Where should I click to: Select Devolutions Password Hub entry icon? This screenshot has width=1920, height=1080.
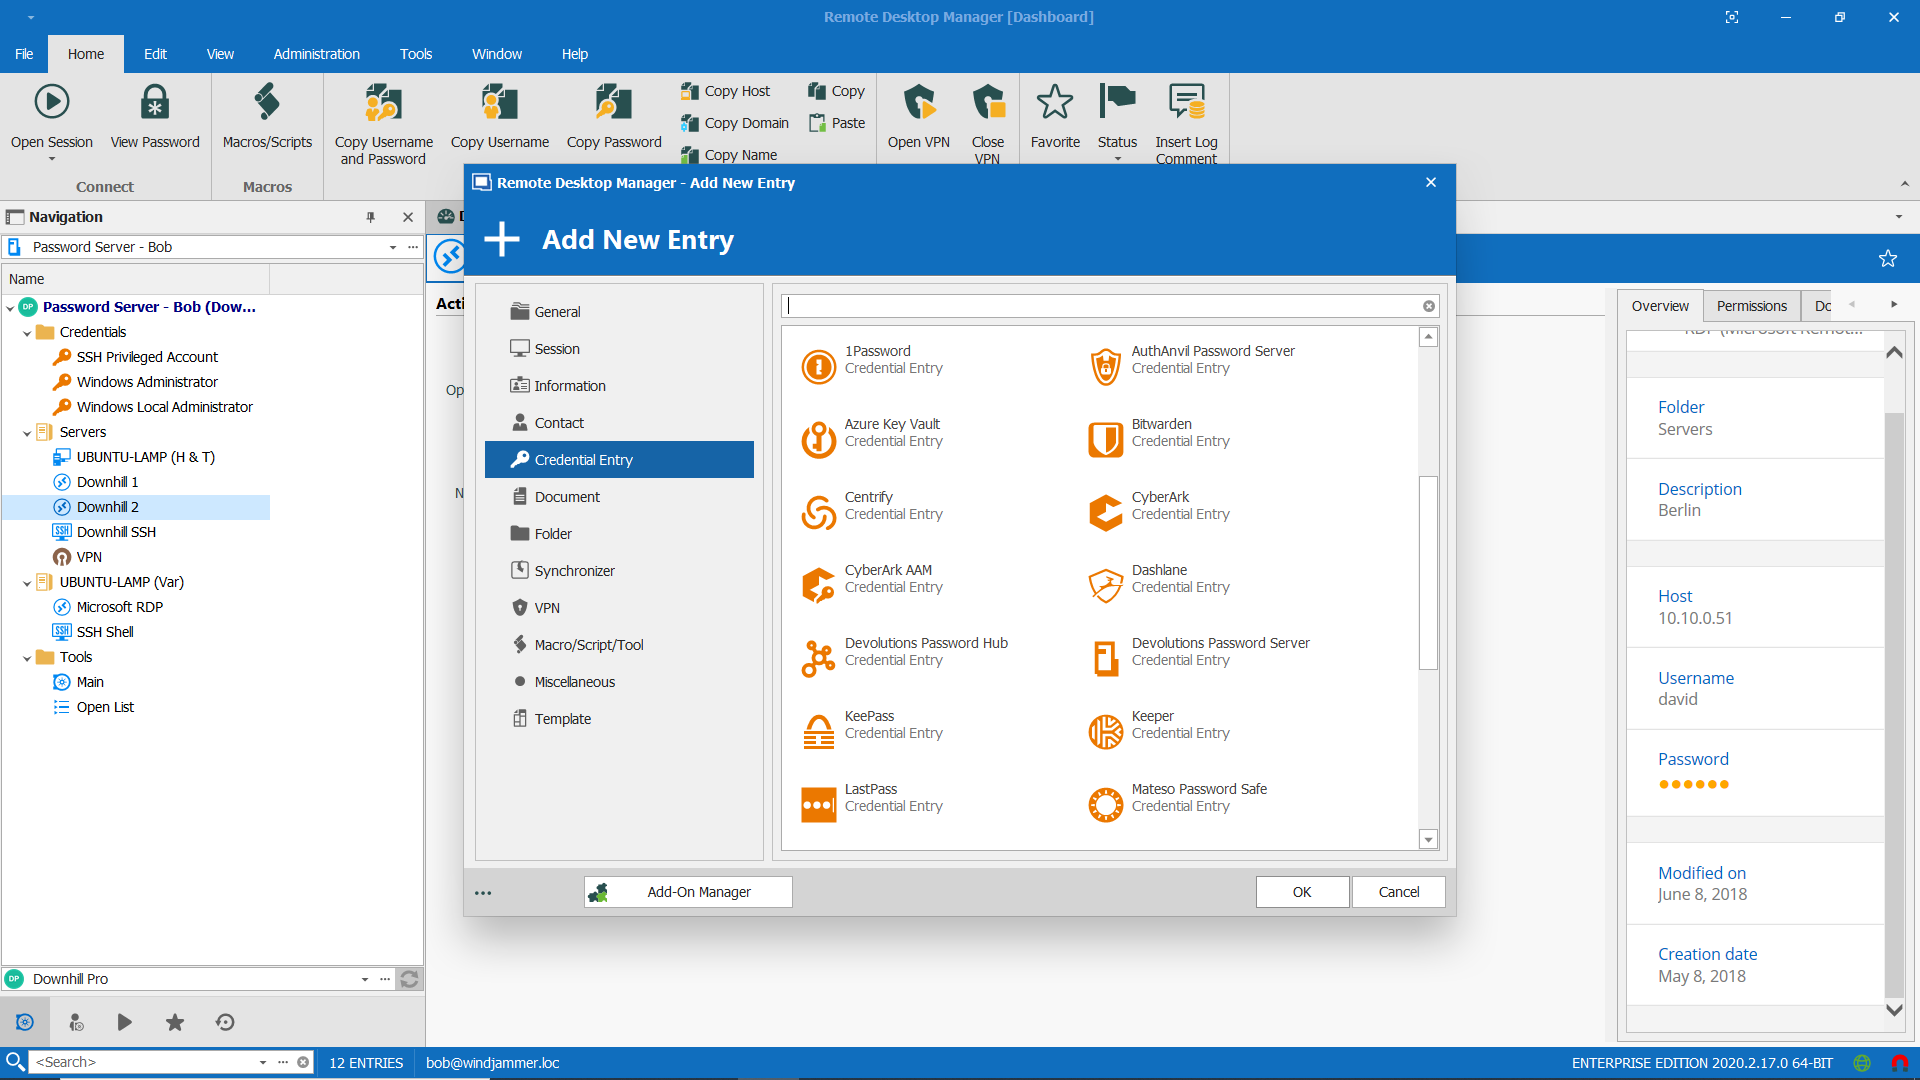click(x=819, y=659)
